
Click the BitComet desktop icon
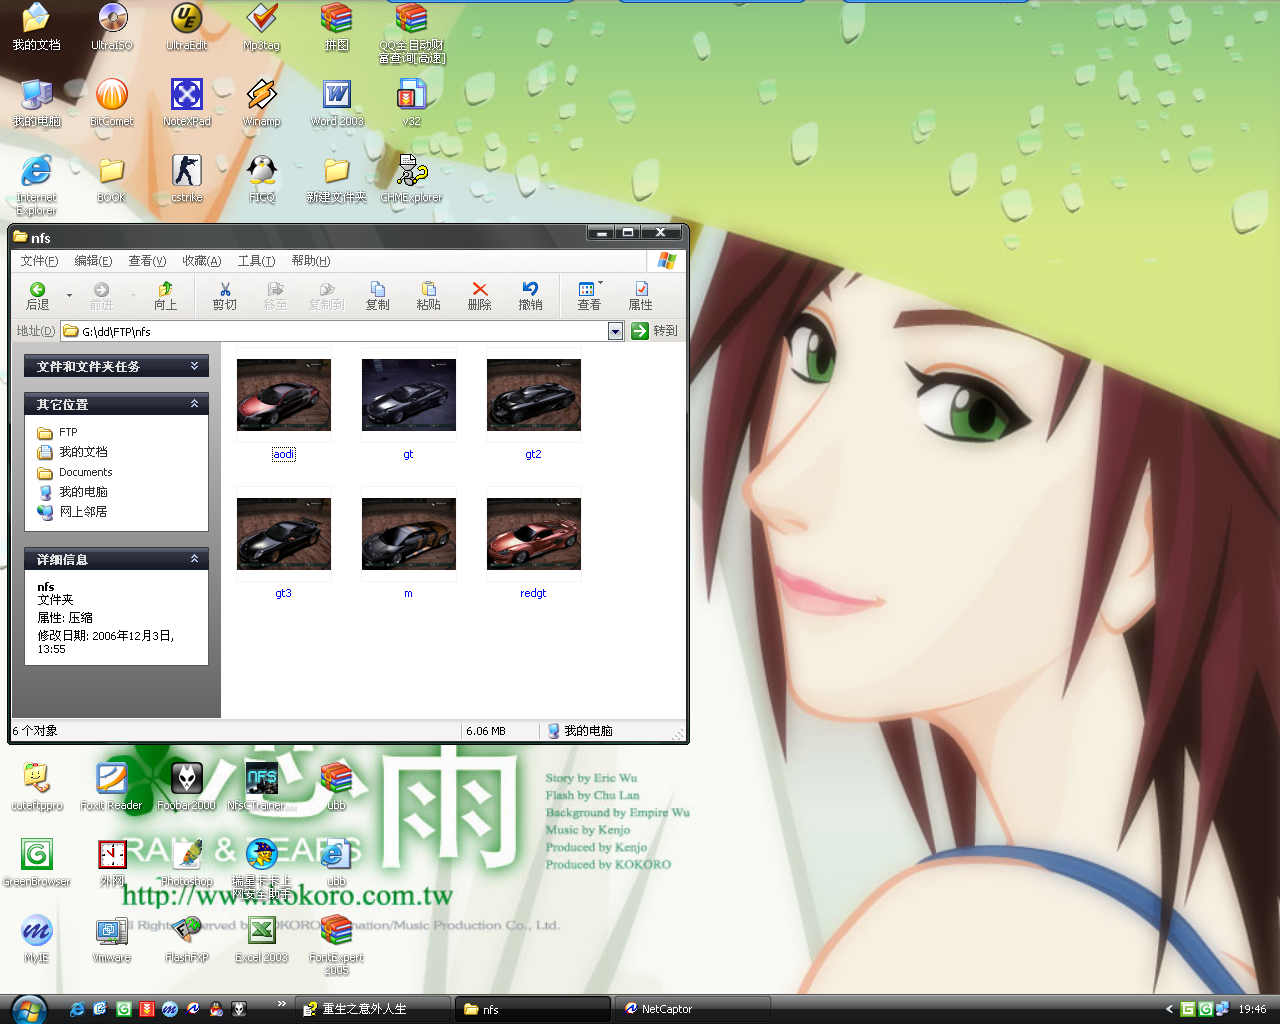tap(112, 103)
